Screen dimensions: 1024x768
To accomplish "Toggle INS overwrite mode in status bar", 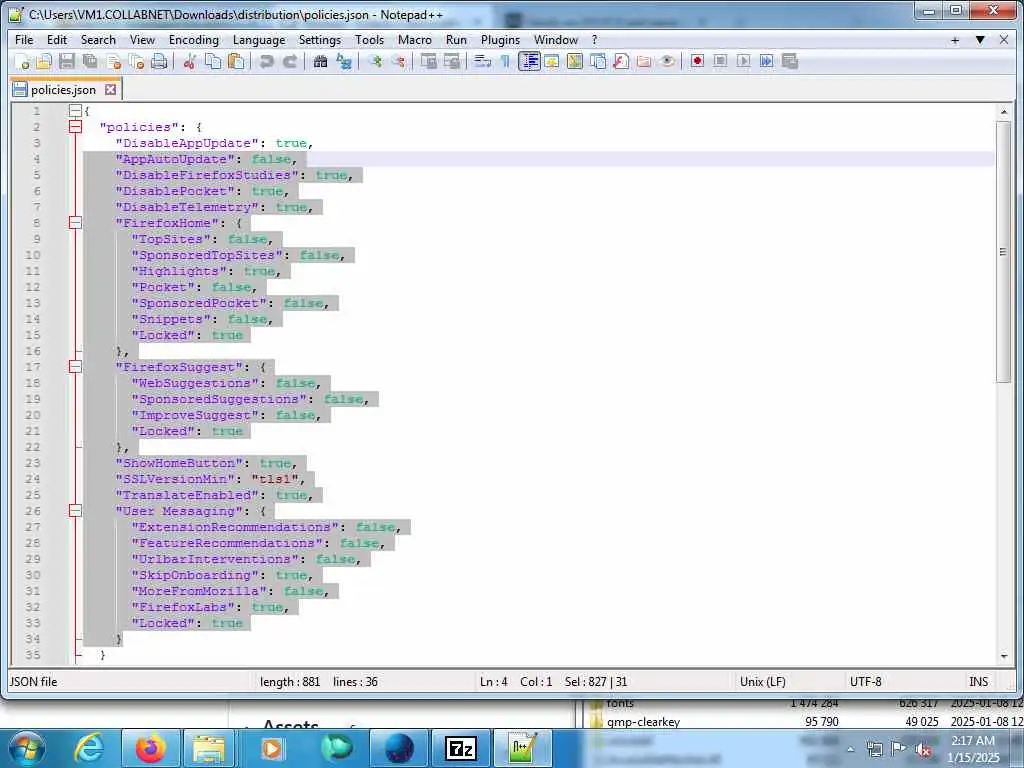I will coord(978,682).
